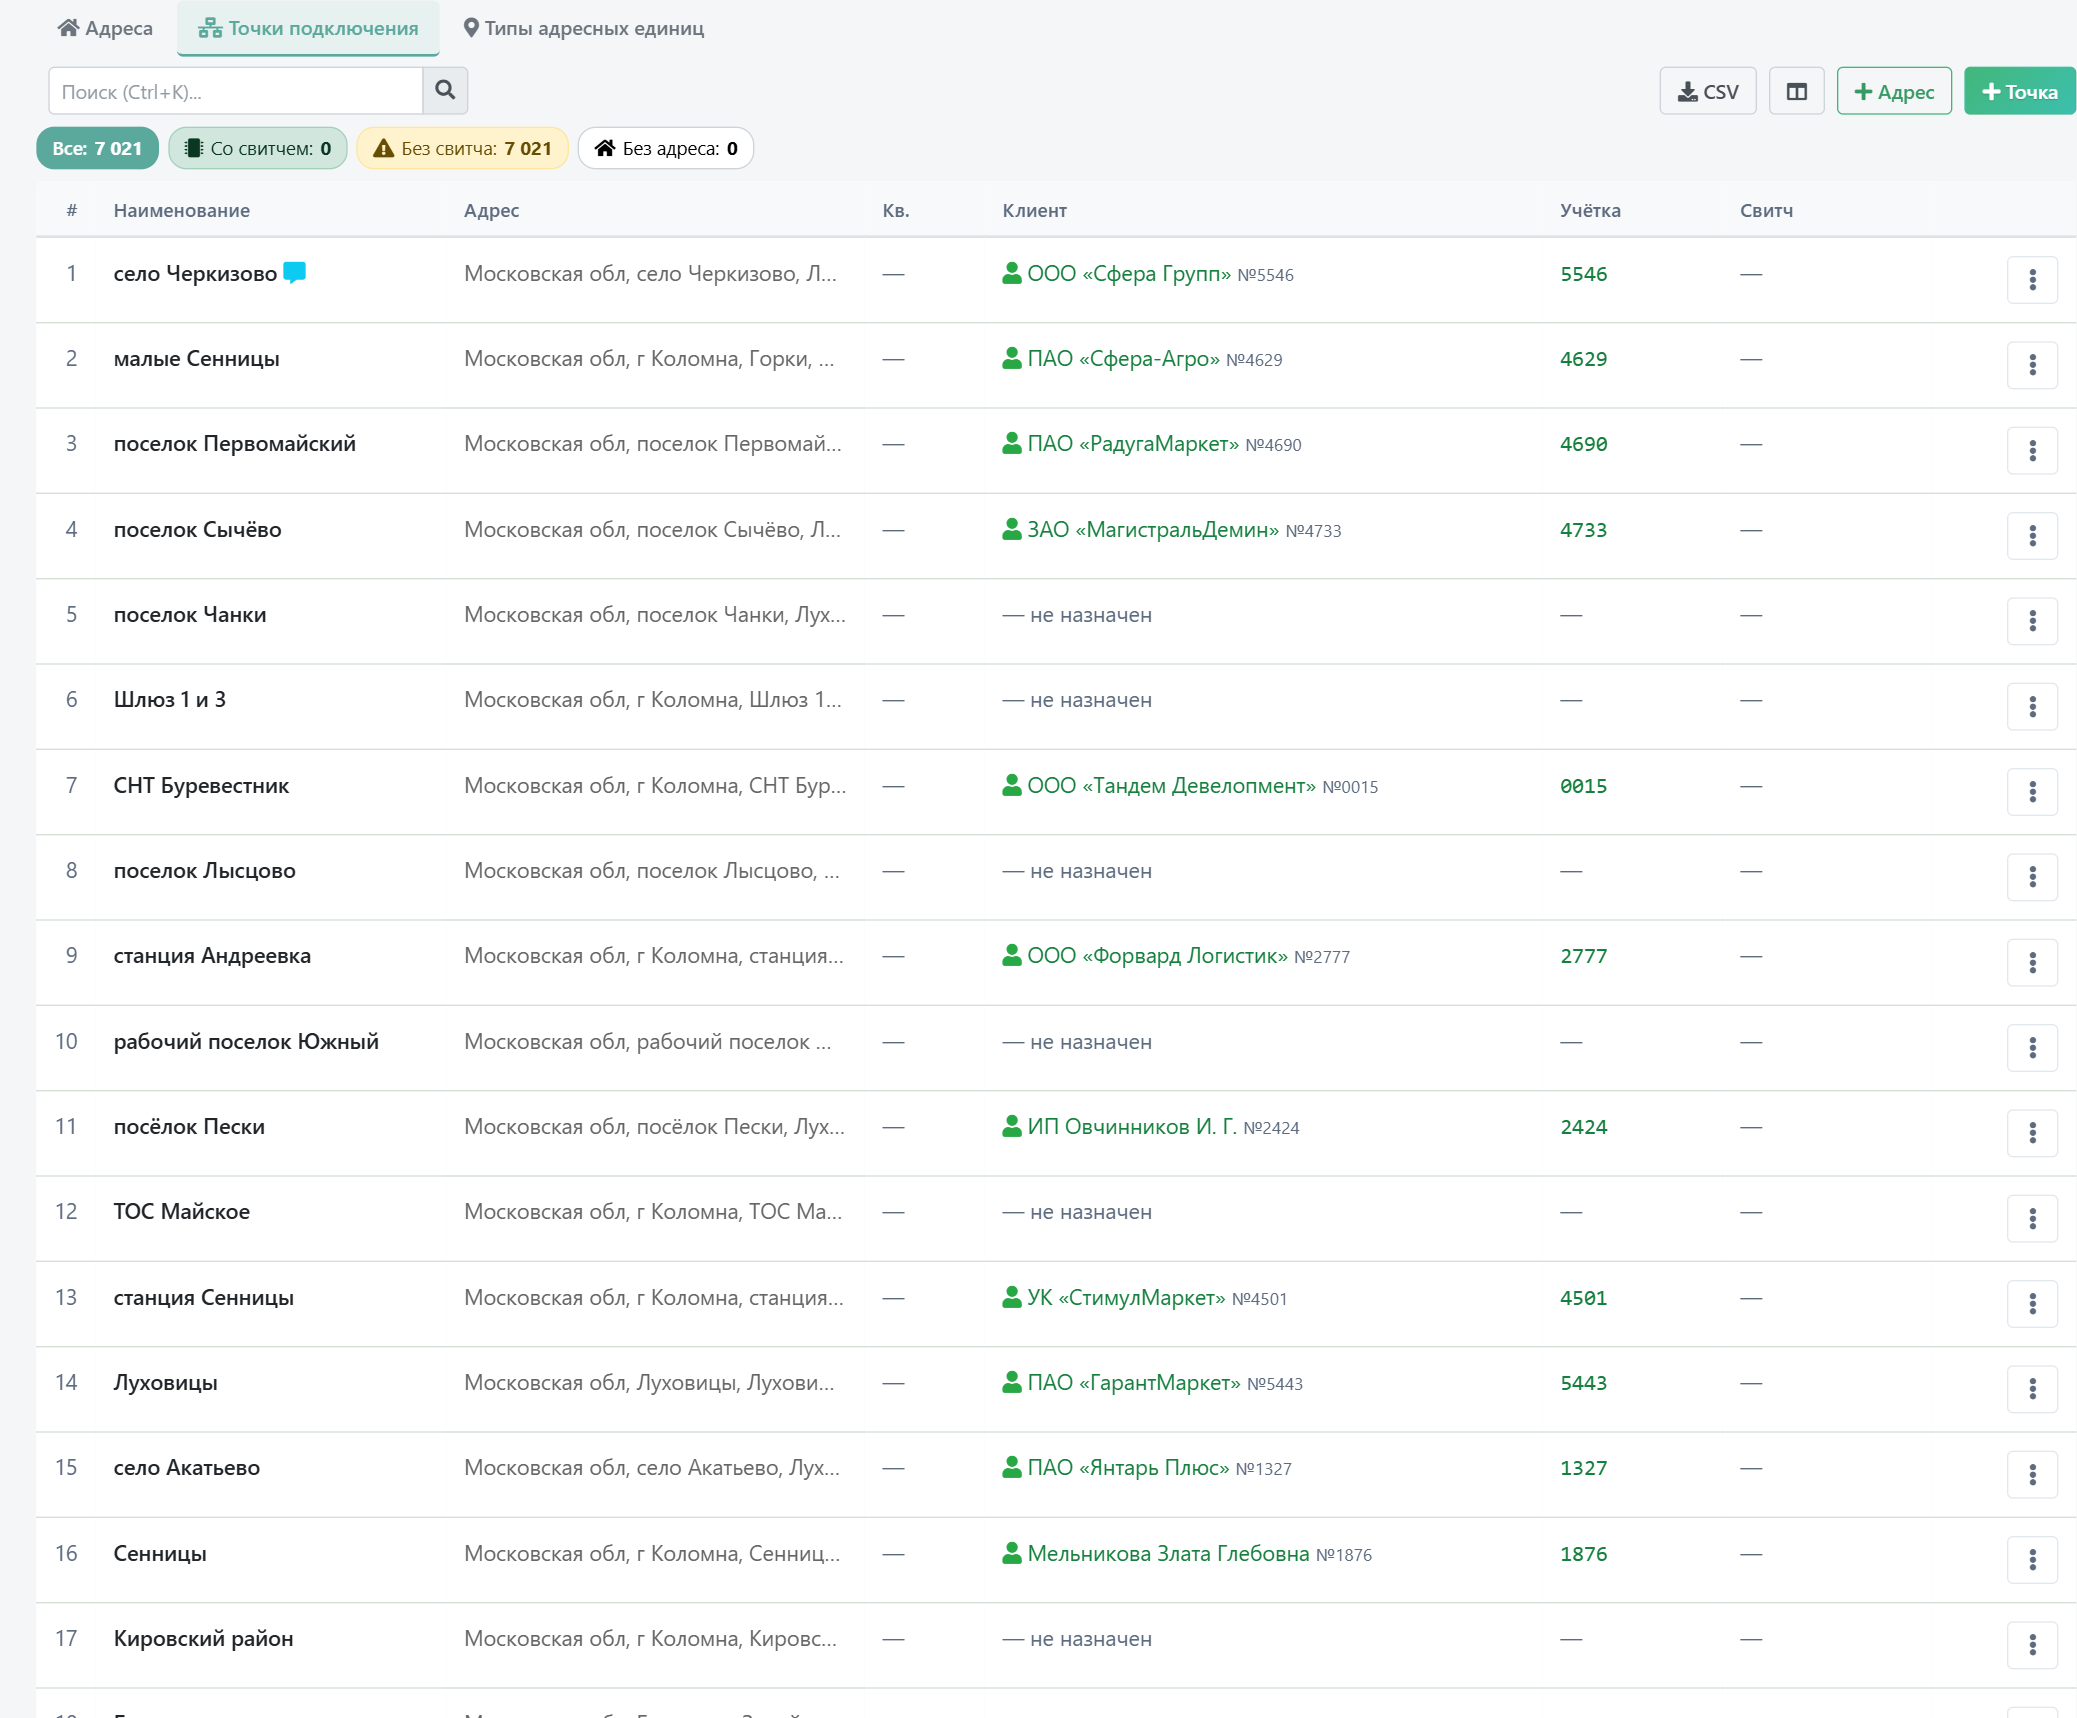This screenshot has width=2077, height=1718.
Task: Open account number 4733
Action: (x=1583, y=530)
